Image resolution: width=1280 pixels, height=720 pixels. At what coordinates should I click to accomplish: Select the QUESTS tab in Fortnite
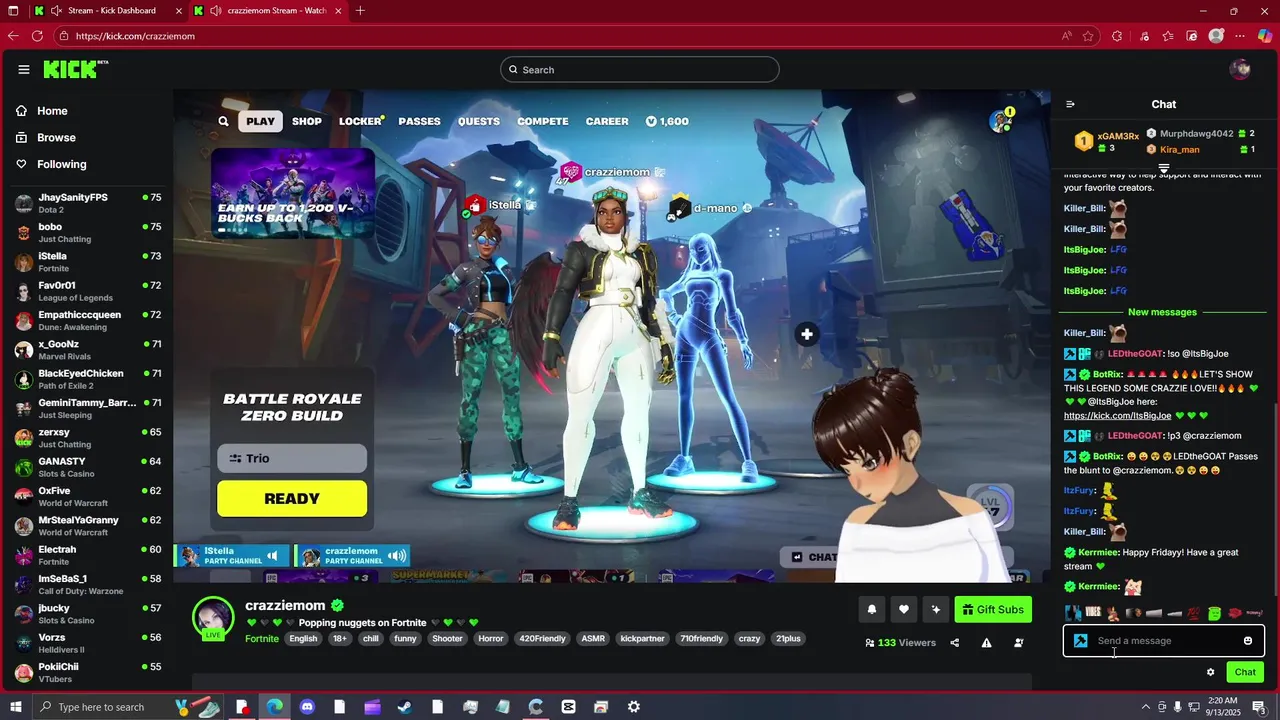click(x=479, y=121)
